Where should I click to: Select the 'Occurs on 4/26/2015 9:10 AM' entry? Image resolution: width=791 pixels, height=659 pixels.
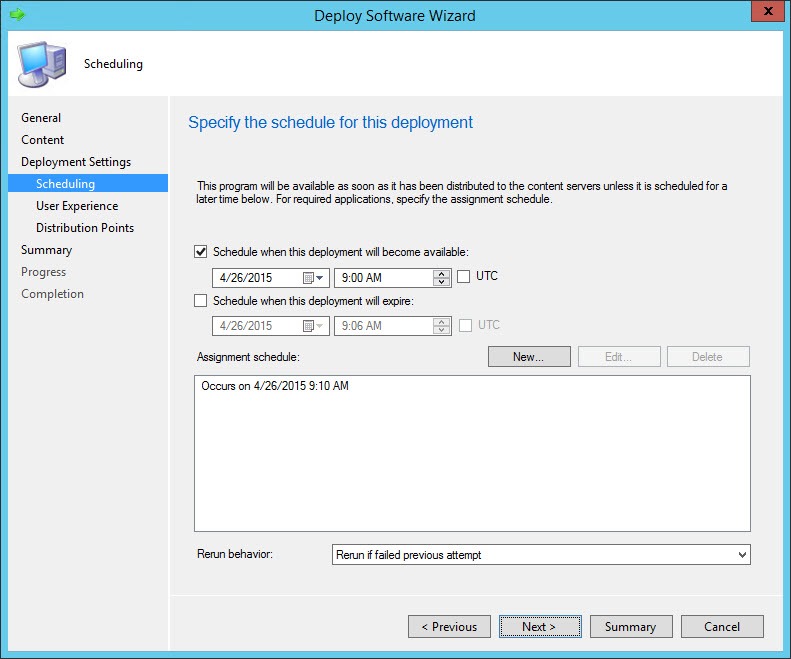click(275, 386)
